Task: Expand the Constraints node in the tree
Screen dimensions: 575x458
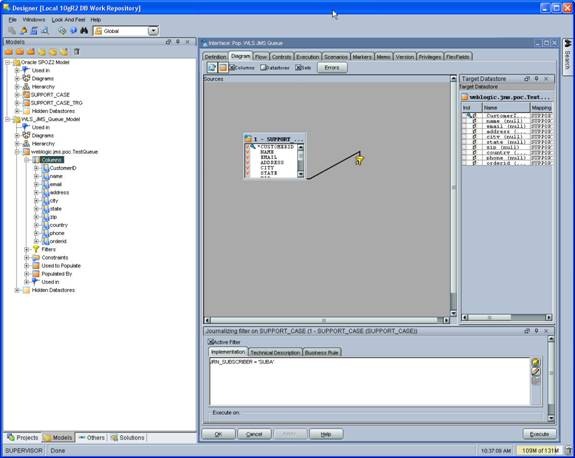Action: (27, 257)
